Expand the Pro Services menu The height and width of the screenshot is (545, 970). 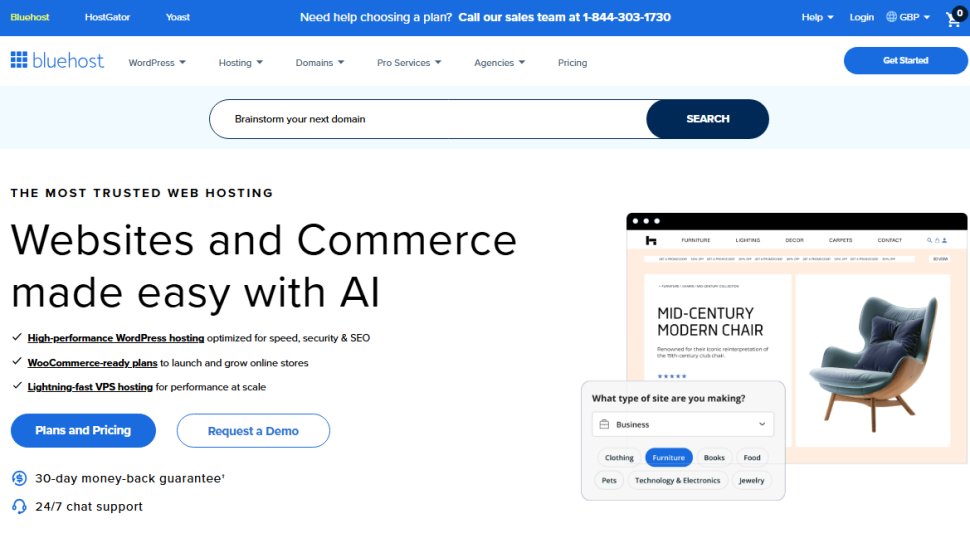[x=409, y=62]
